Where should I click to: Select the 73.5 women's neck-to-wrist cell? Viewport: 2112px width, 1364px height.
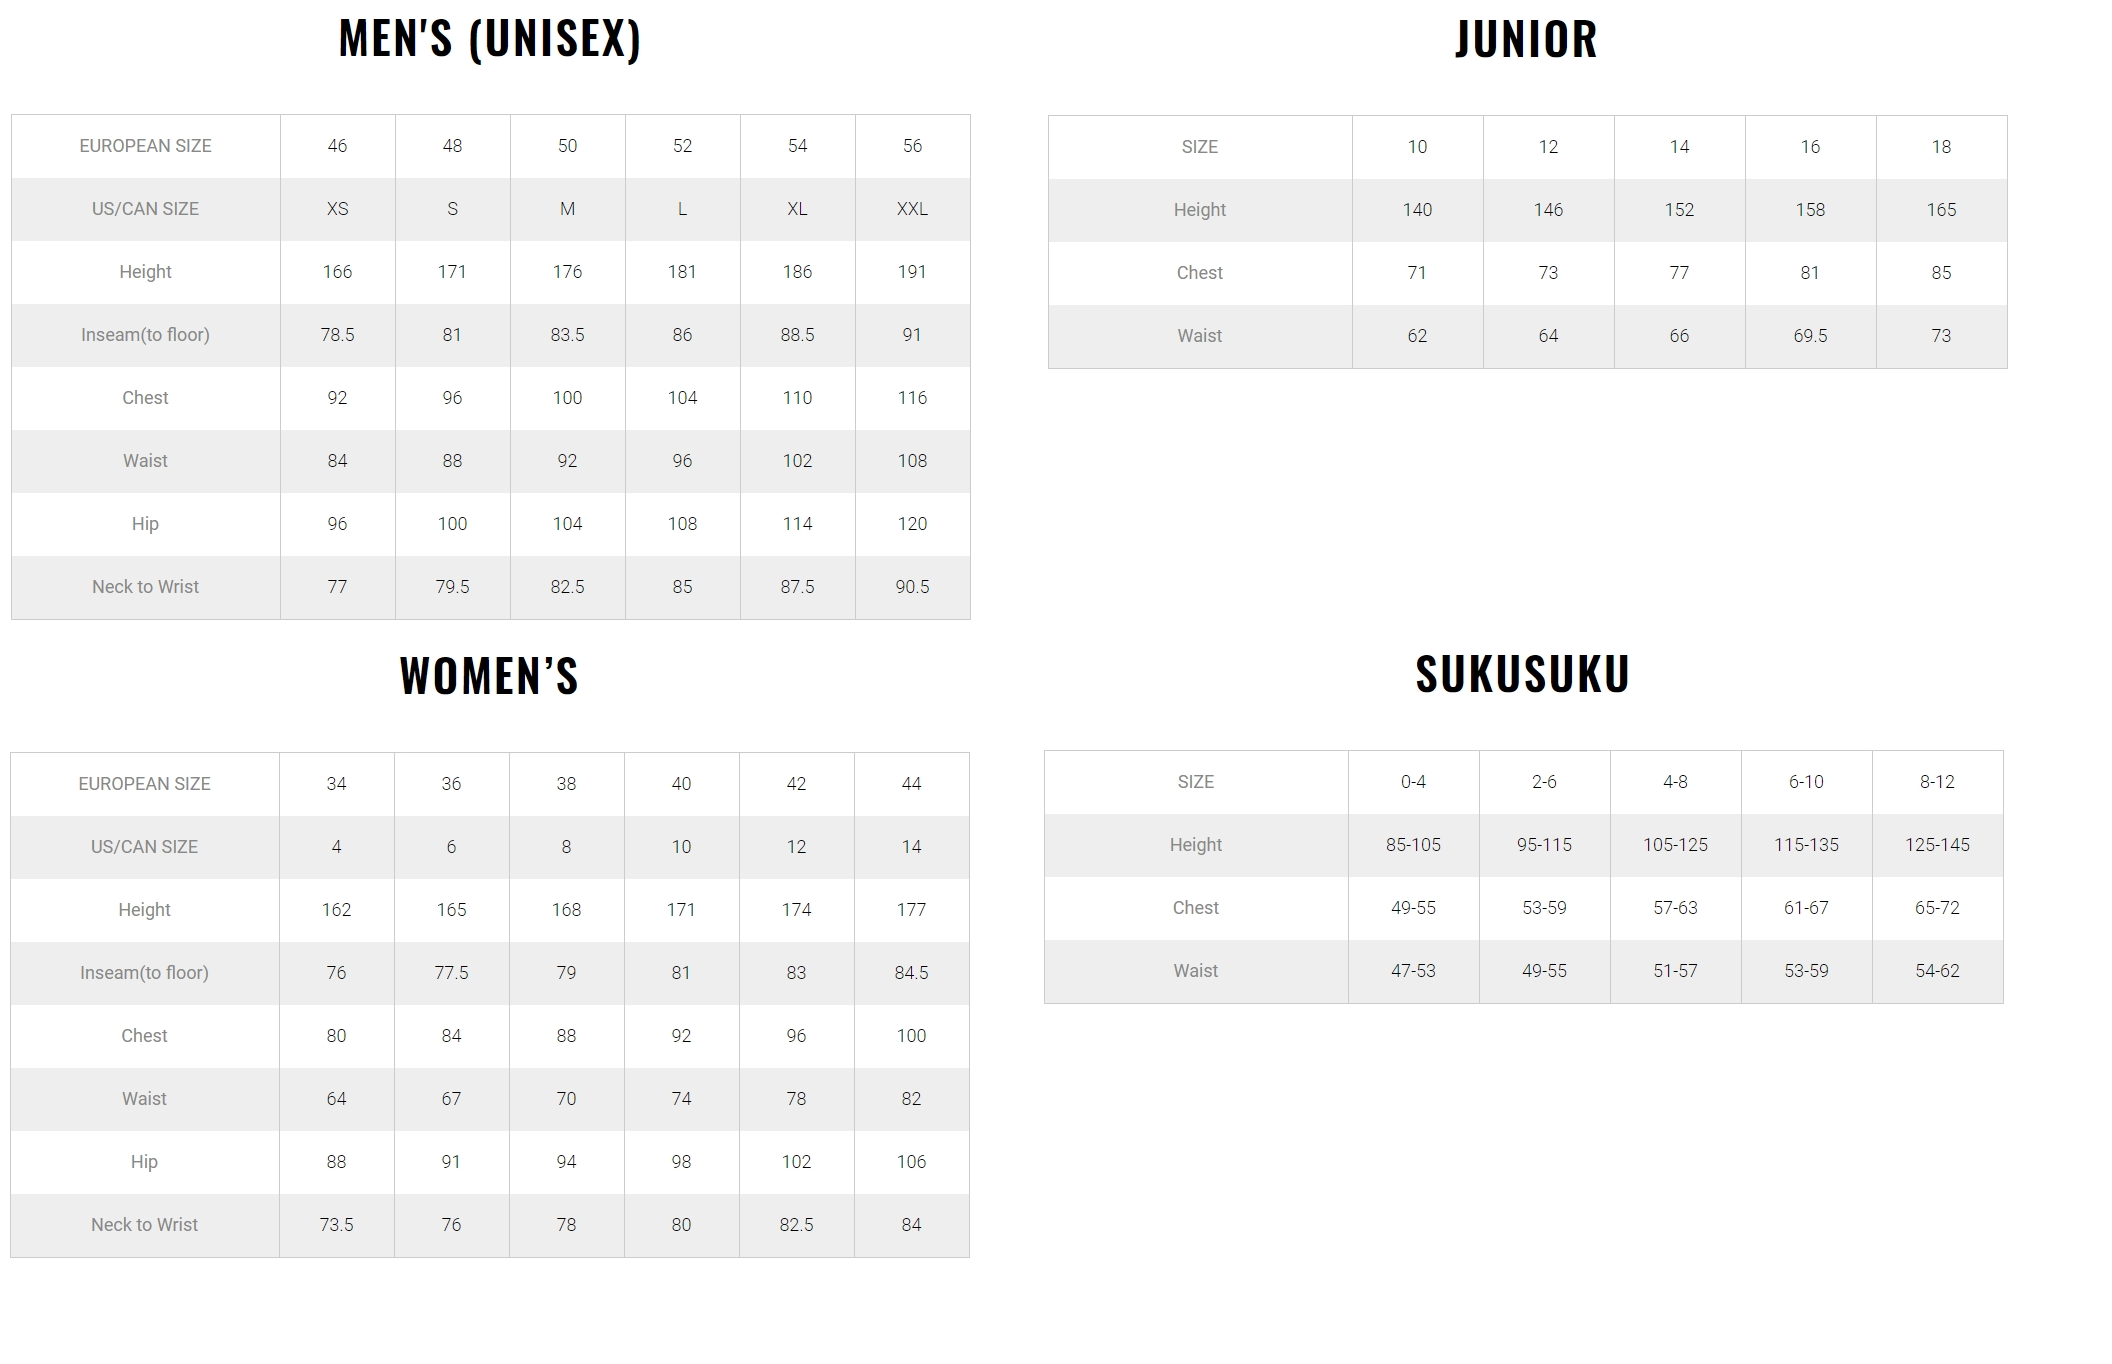pyautogui.click(x=336, y=1225)
